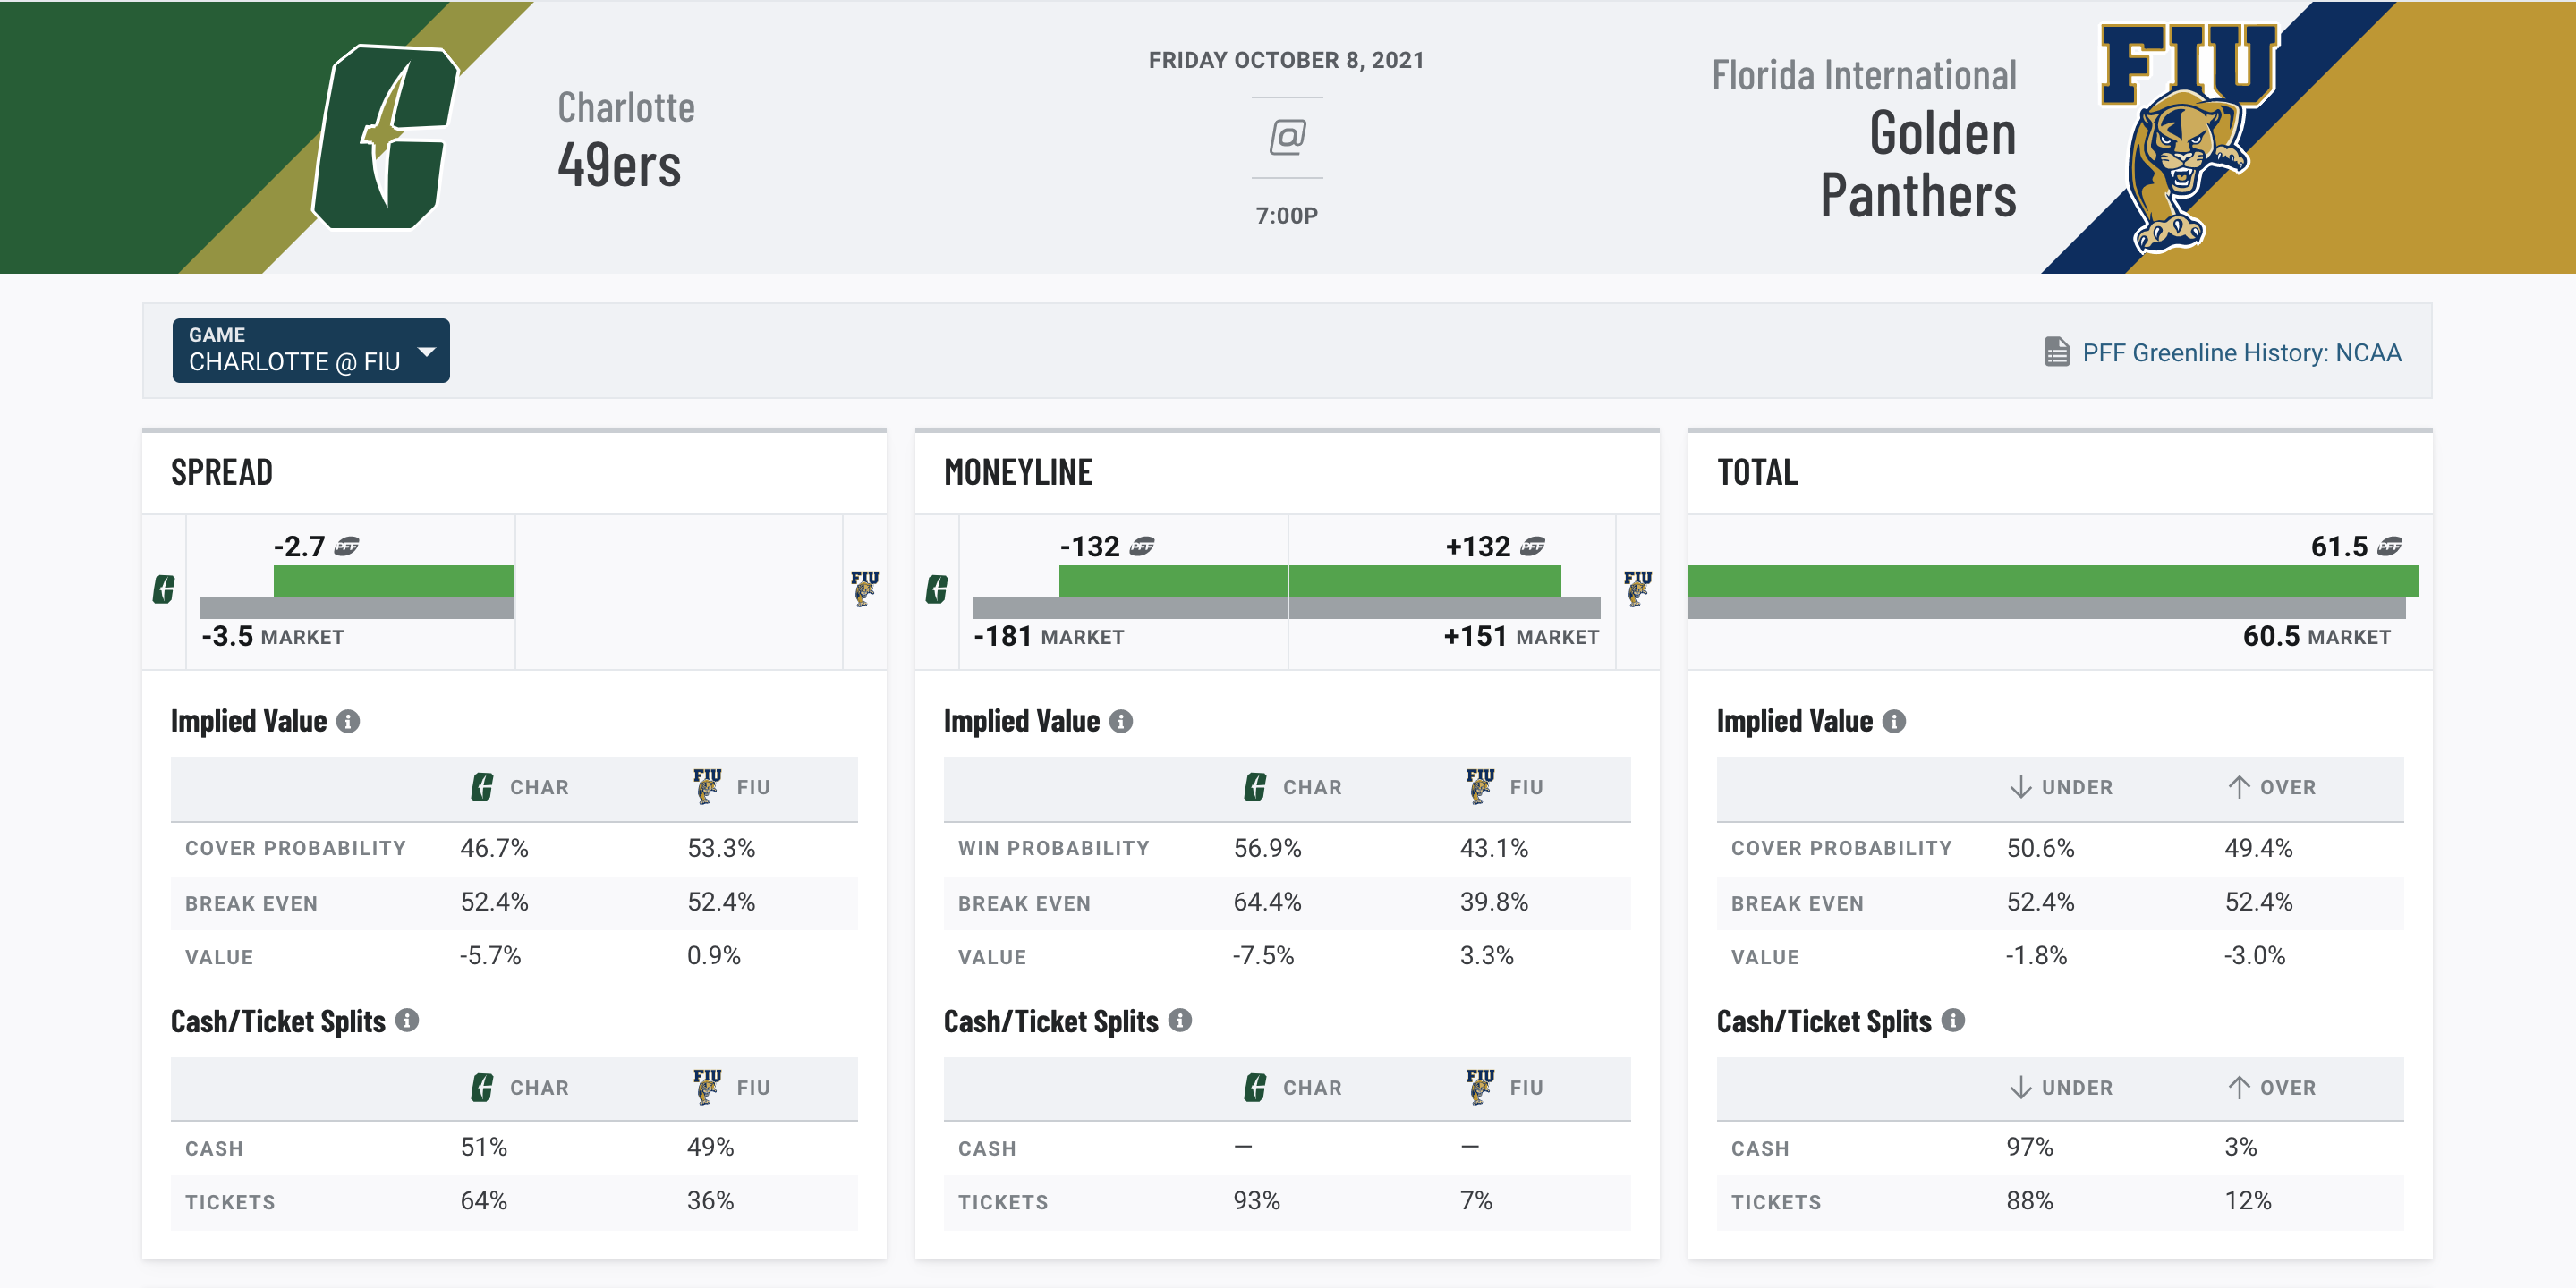
Task: Click FIU logo in Moneyline Implied Value header
Action: click(1480, 787)
